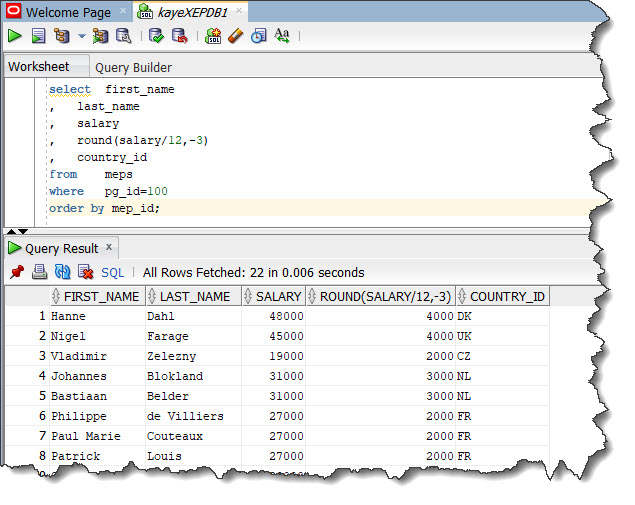Click inside the 'order by mep_id;' line
Image resolution: width=635 pixels, height=505 pixels.
click(x=104, y=208)
